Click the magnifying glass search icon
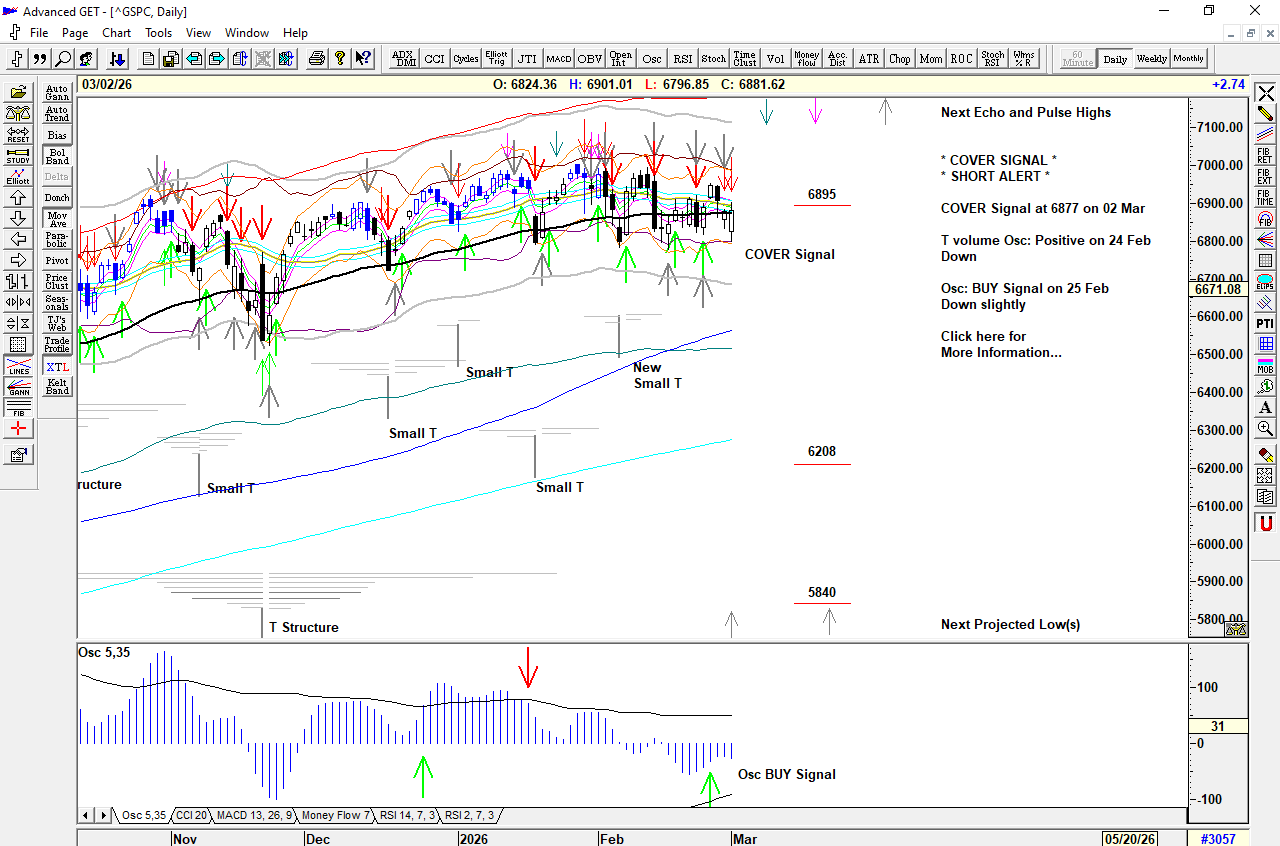The image size is (1280, 846). pos(63,59)
